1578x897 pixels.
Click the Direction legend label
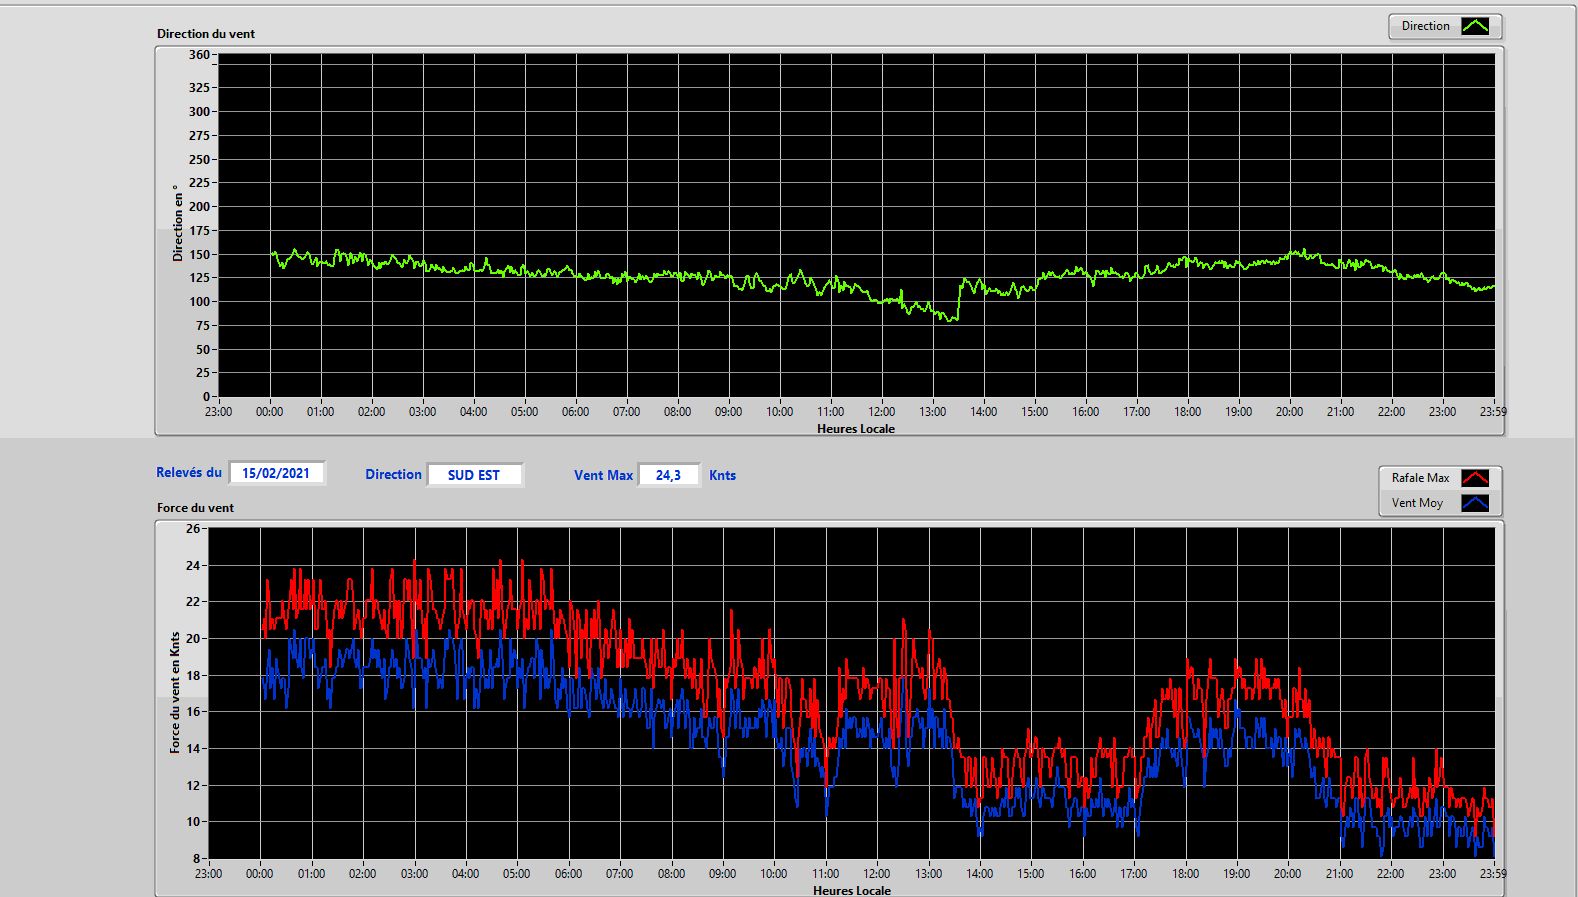pyautogui.click(x=1425, y=26)
